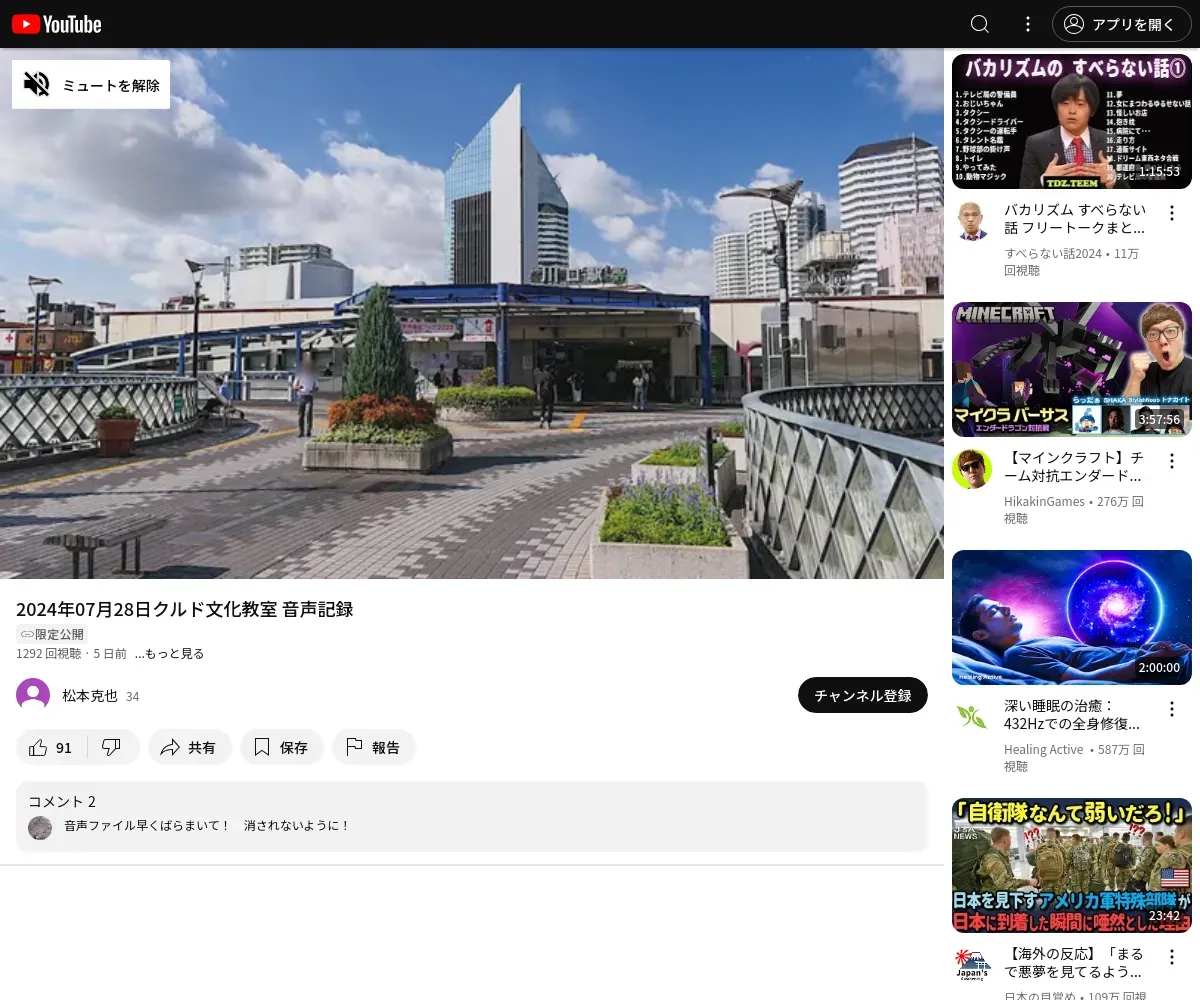Open options menu for the 深い睡眠 video
1200x1000 pixels.
pos(1172,709)
